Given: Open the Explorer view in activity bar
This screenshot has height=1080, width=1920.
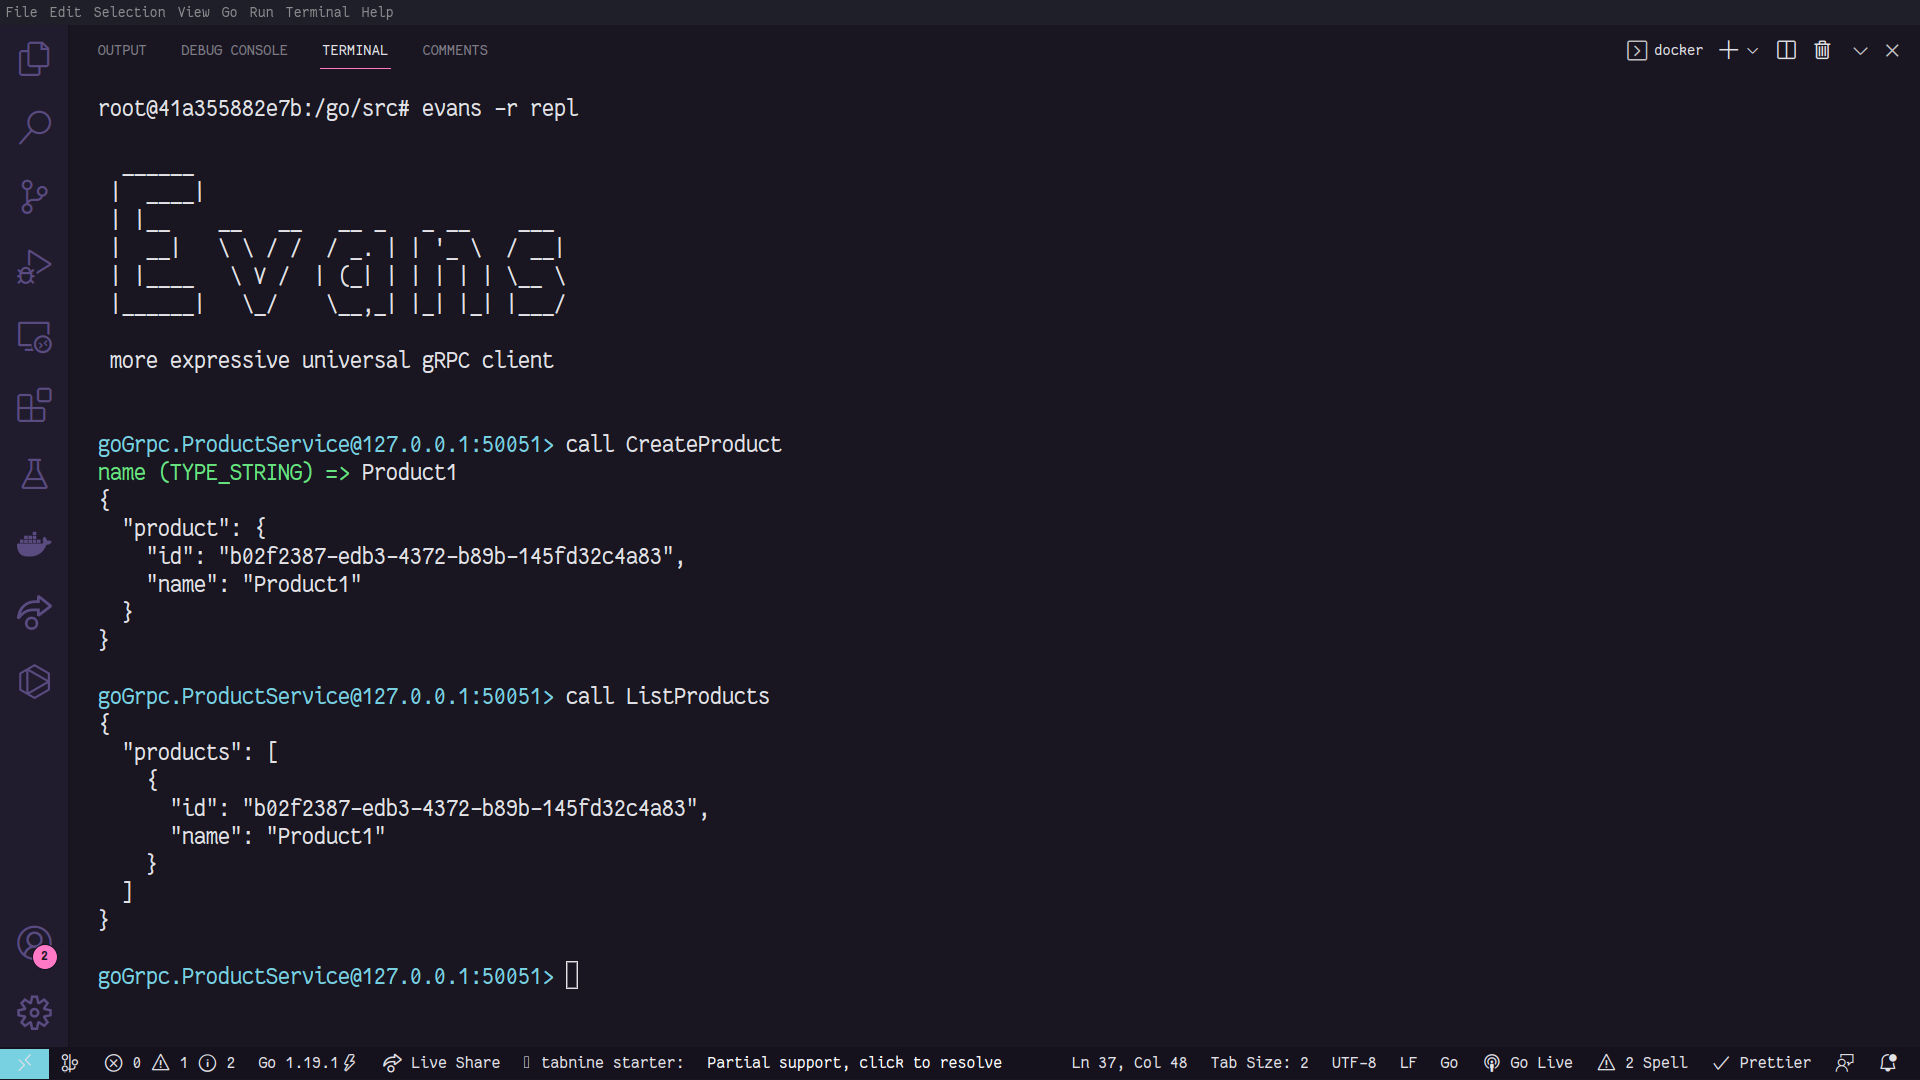Looking at the screenshot, I should click(x=34, y=58).
